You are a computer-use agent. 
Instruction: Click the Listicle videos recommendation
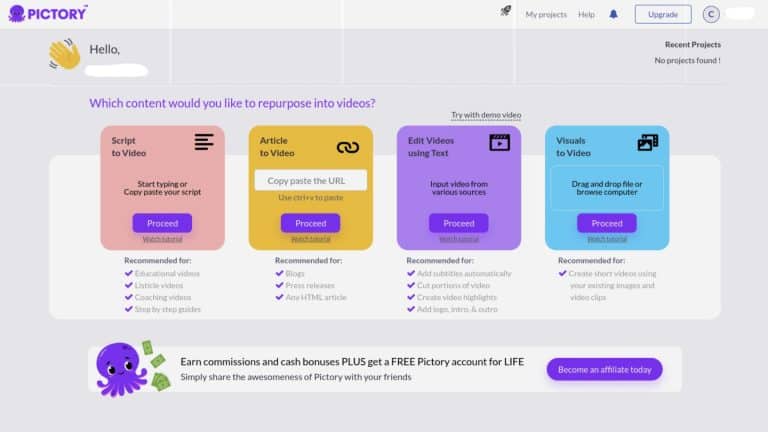[159, 285]
